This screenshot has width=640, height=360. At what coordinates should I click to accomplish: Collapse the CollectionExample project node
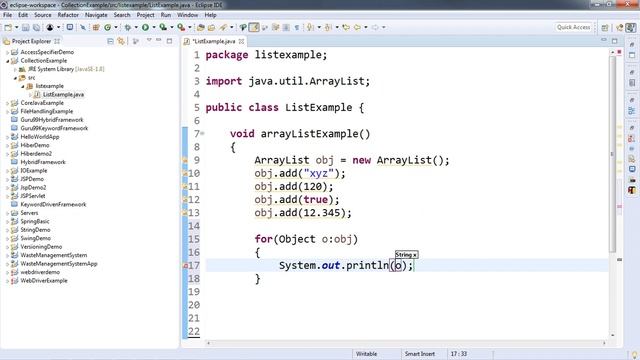coord(8,61)
